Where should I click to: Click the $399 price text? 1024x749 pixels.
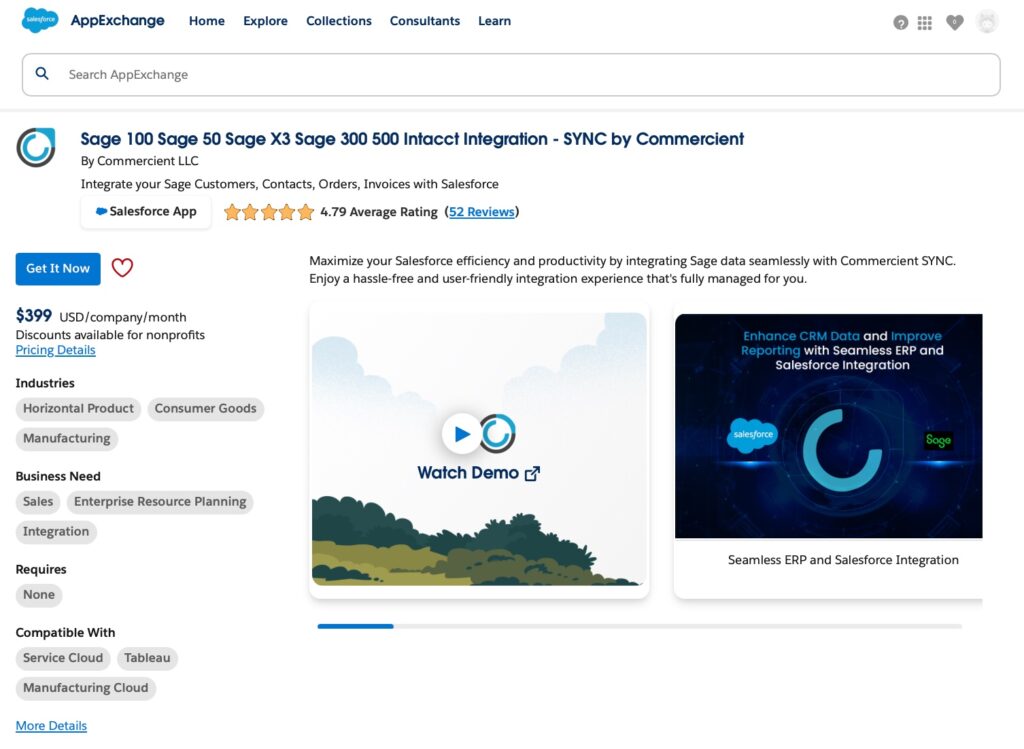(34, 316)
